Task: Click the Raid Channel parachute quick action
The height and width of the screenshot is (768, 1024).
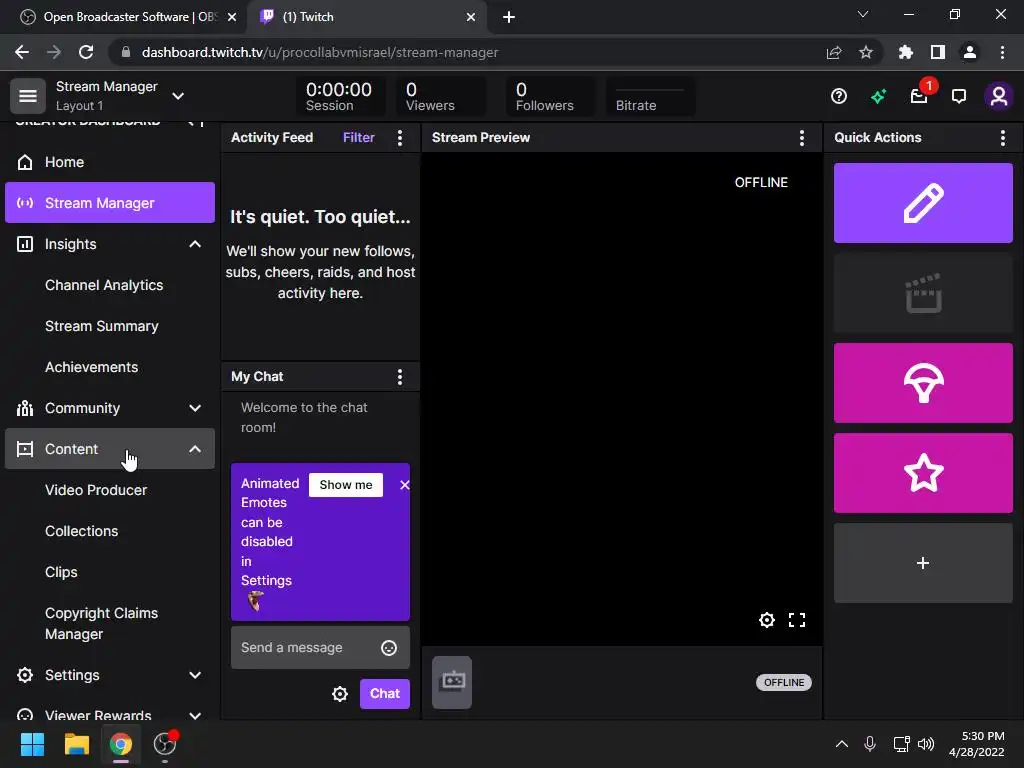Action: click(x=923, y=383)
